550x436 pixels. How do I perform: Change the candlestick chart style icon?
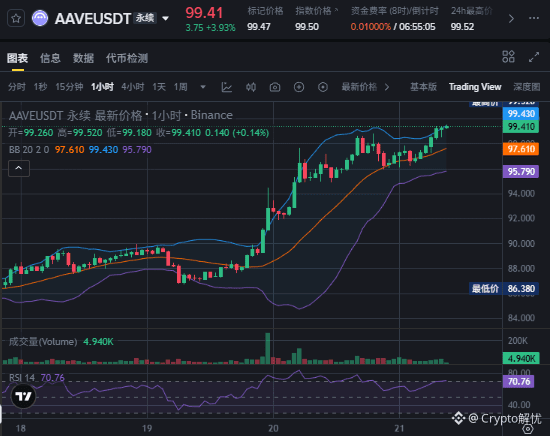pyautogui.click(x=251, y=87)
